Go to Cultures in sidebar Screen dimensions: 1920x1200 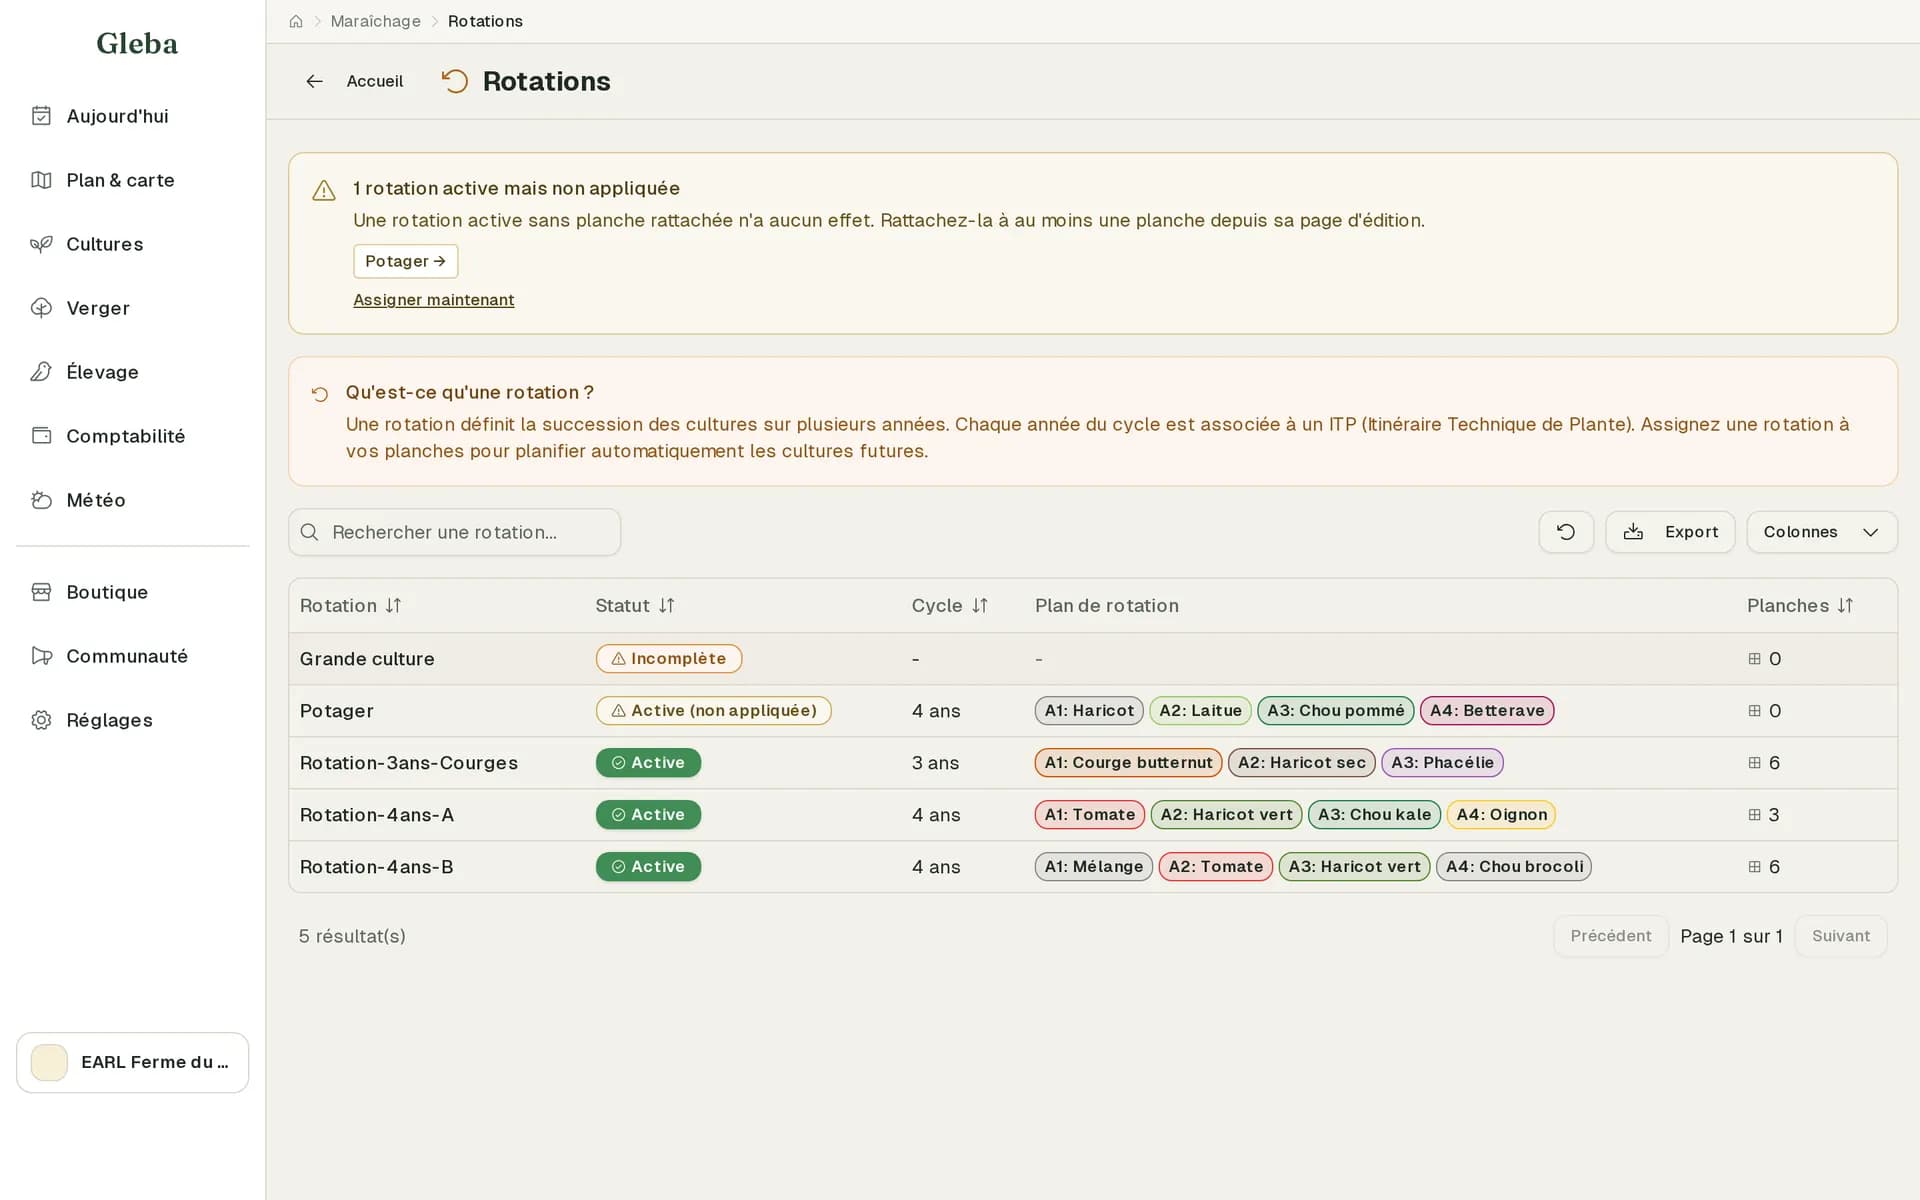(x=132, y=244)
